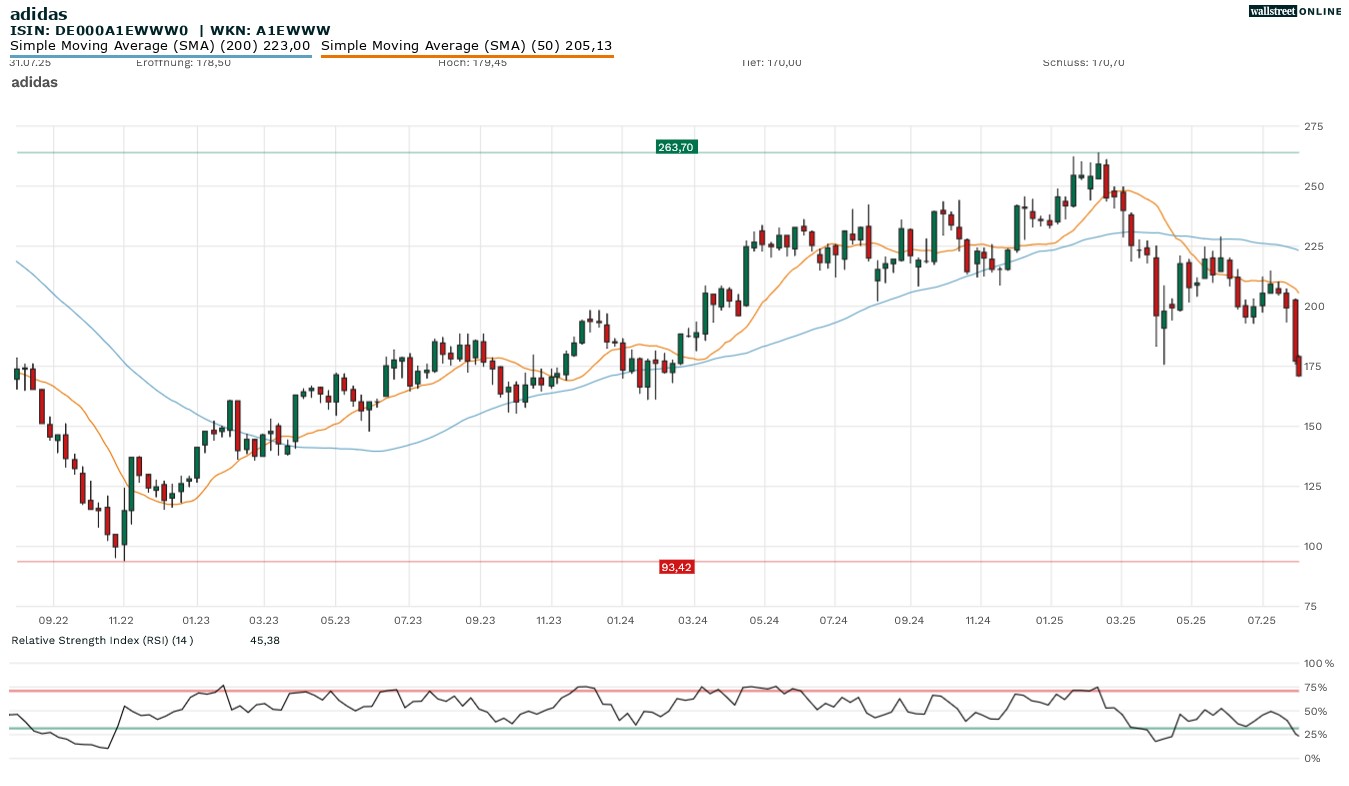
Task: Click the 11.22 date axis label
Action: point(121,620)
